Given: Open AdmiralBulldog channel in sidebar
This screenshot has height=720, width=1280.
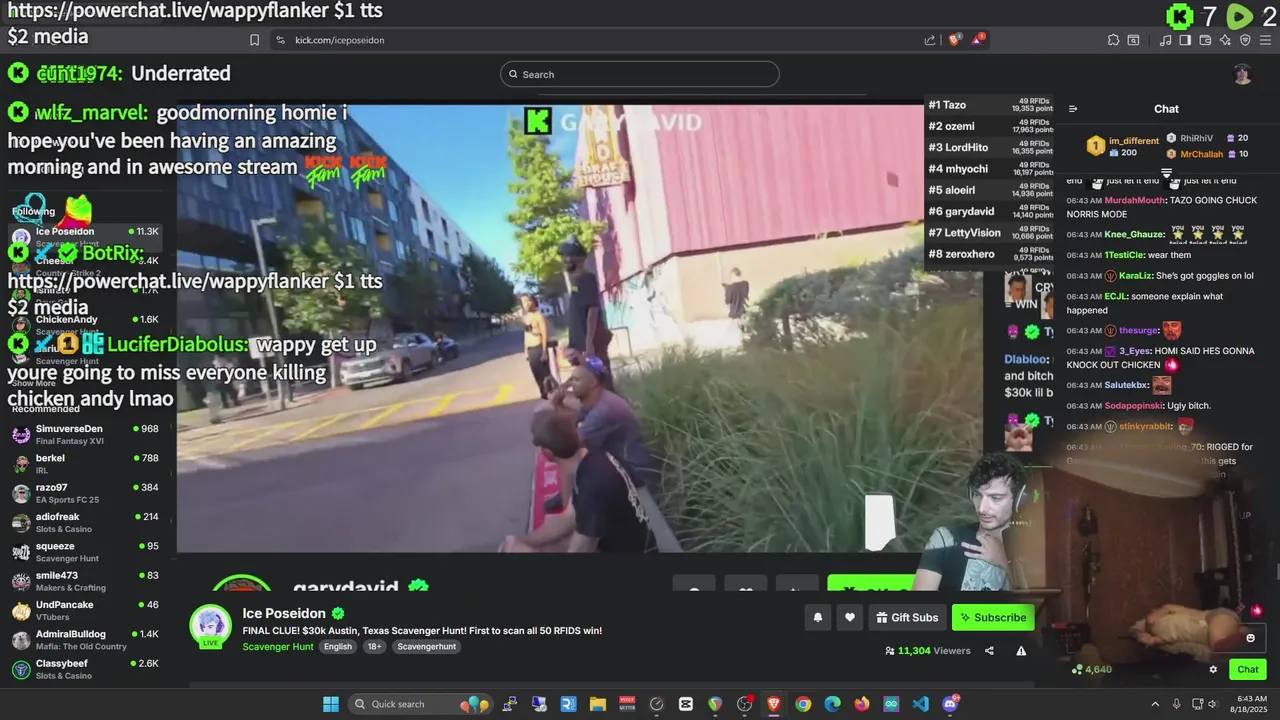Looking at the screenshot, I should click(88, 640).
